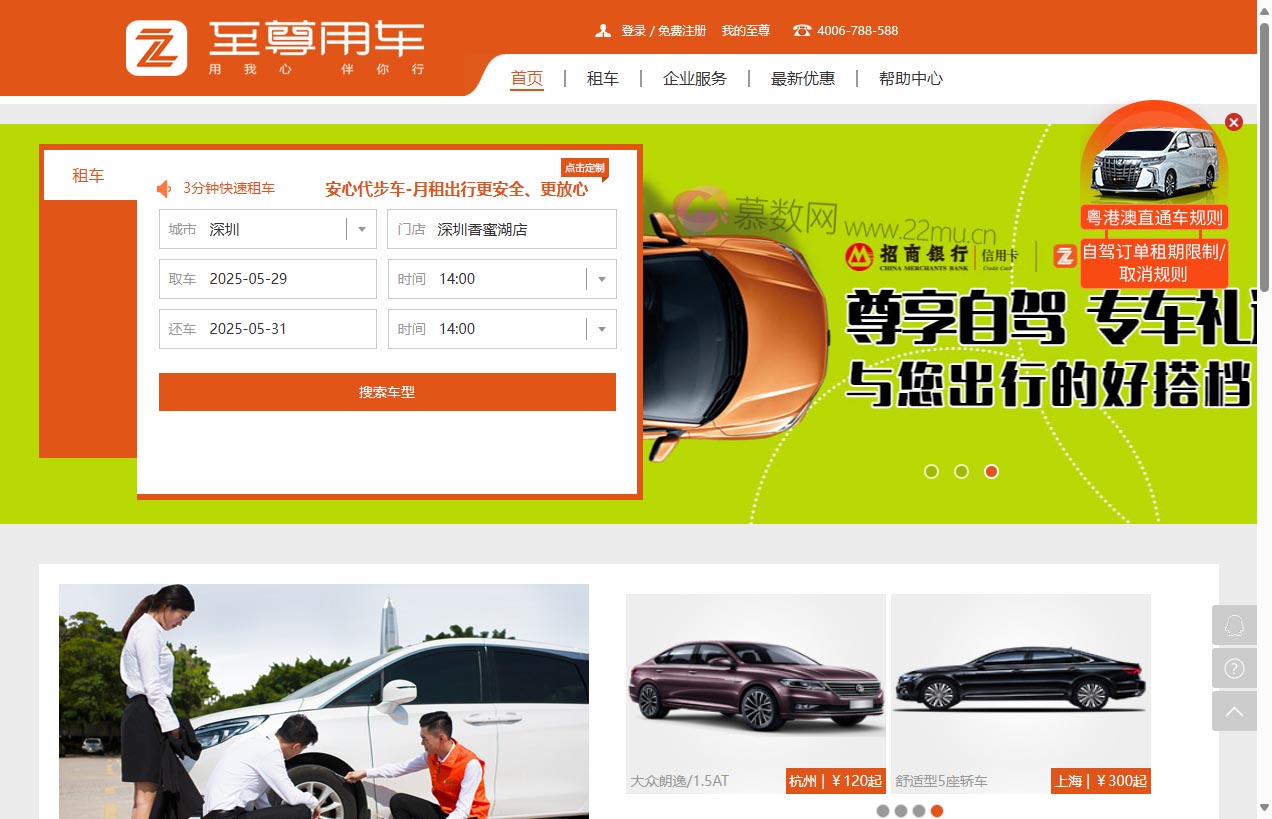
Task: Click the 搜索车型 search button
Action: (x=387, y=391)
